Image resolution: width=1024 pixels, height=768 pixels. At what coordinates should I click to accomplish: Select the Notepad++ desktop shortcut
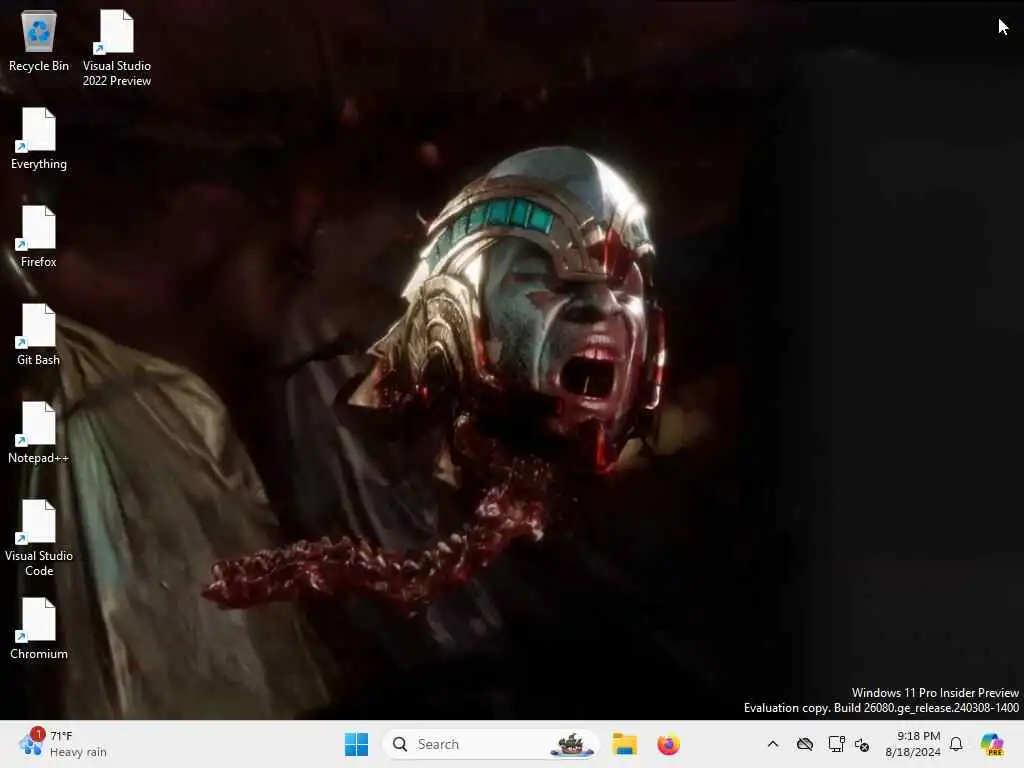(x=39, y=432)
